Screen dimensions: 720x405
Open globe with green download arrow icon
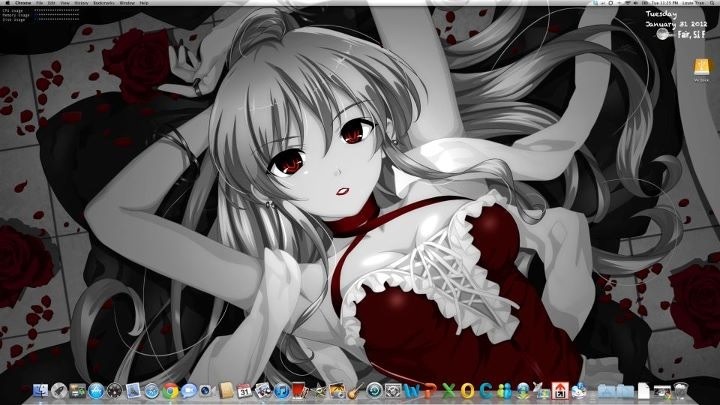(523, 391)
